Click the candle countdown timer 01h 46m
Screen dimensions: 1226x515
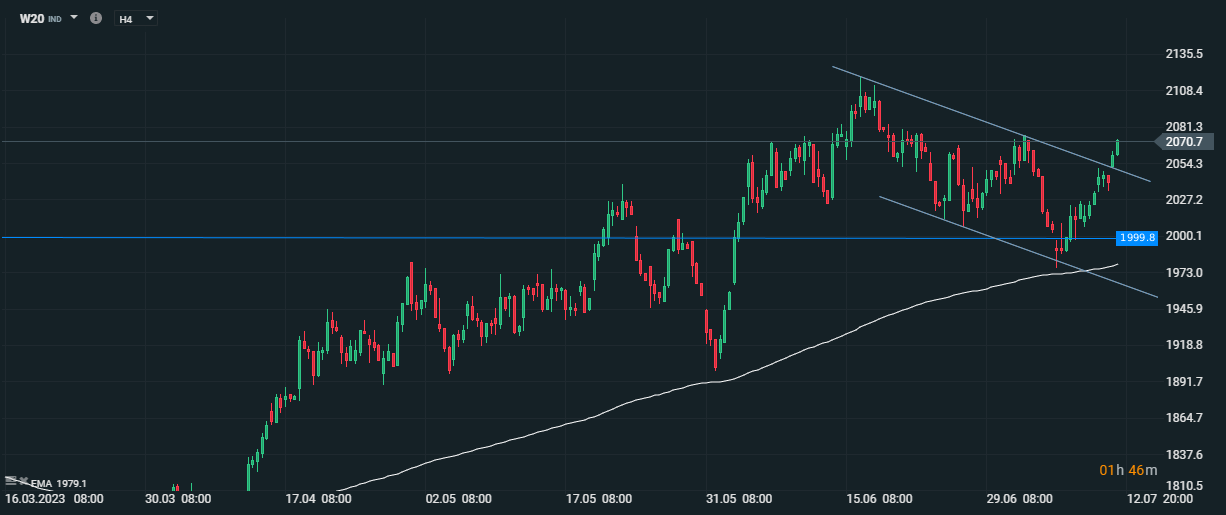(1128, 470)
